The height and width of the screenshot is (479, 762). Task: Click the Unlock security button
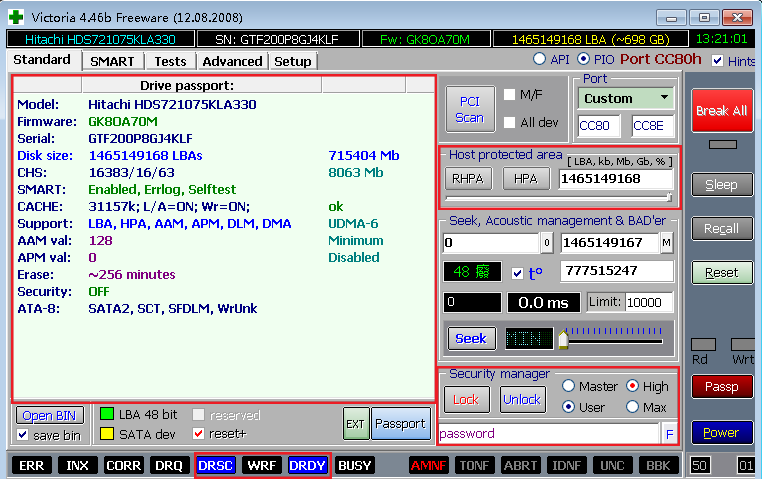[522, 400]
